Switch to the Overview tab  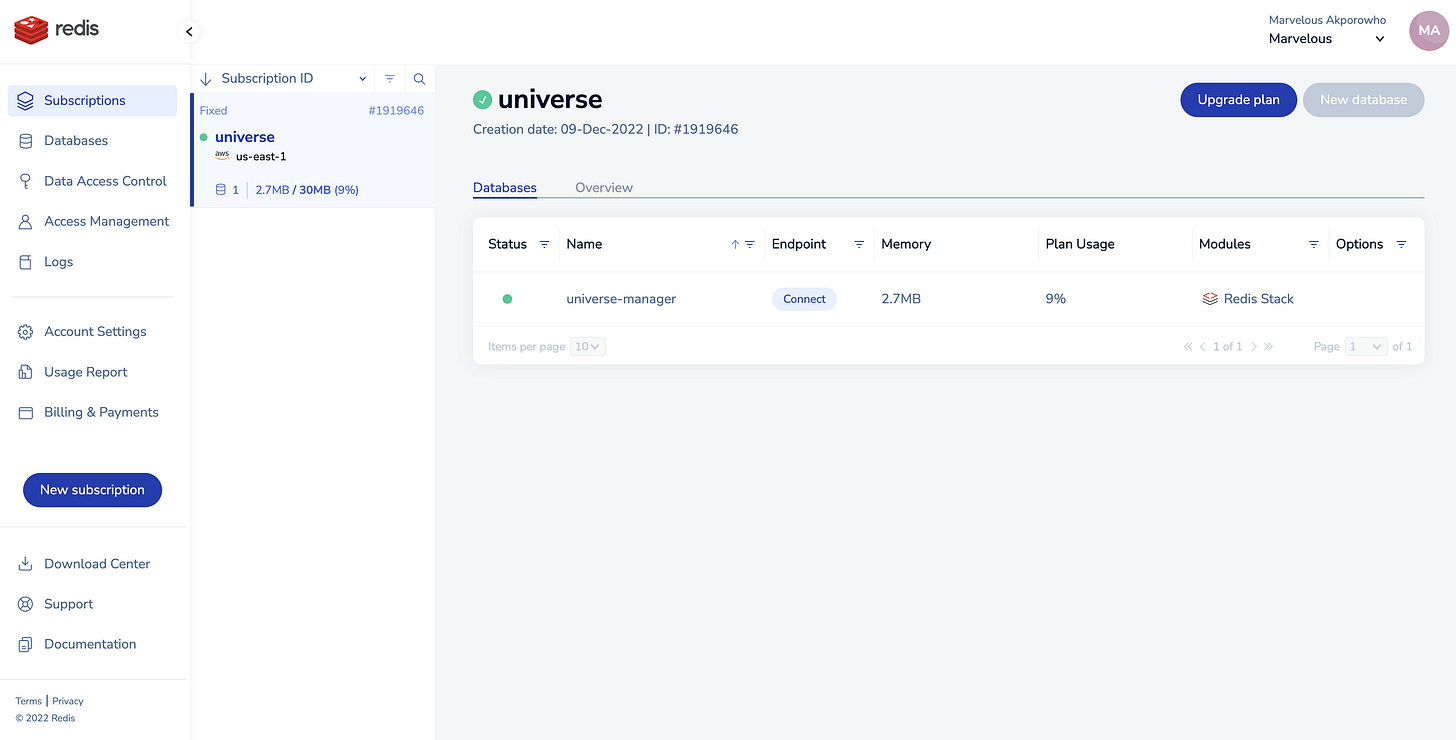coord(604,188)
